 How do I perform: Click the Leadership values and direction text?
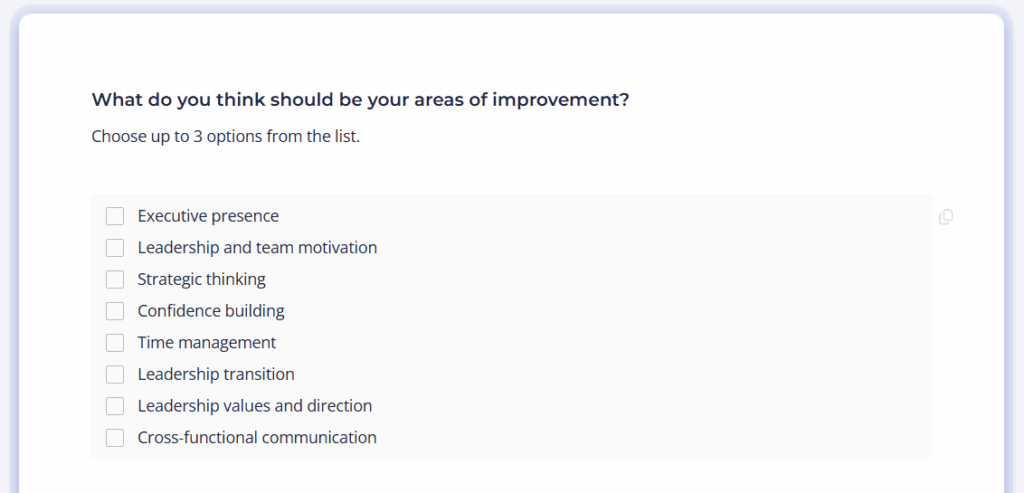[x=254, y=406]
